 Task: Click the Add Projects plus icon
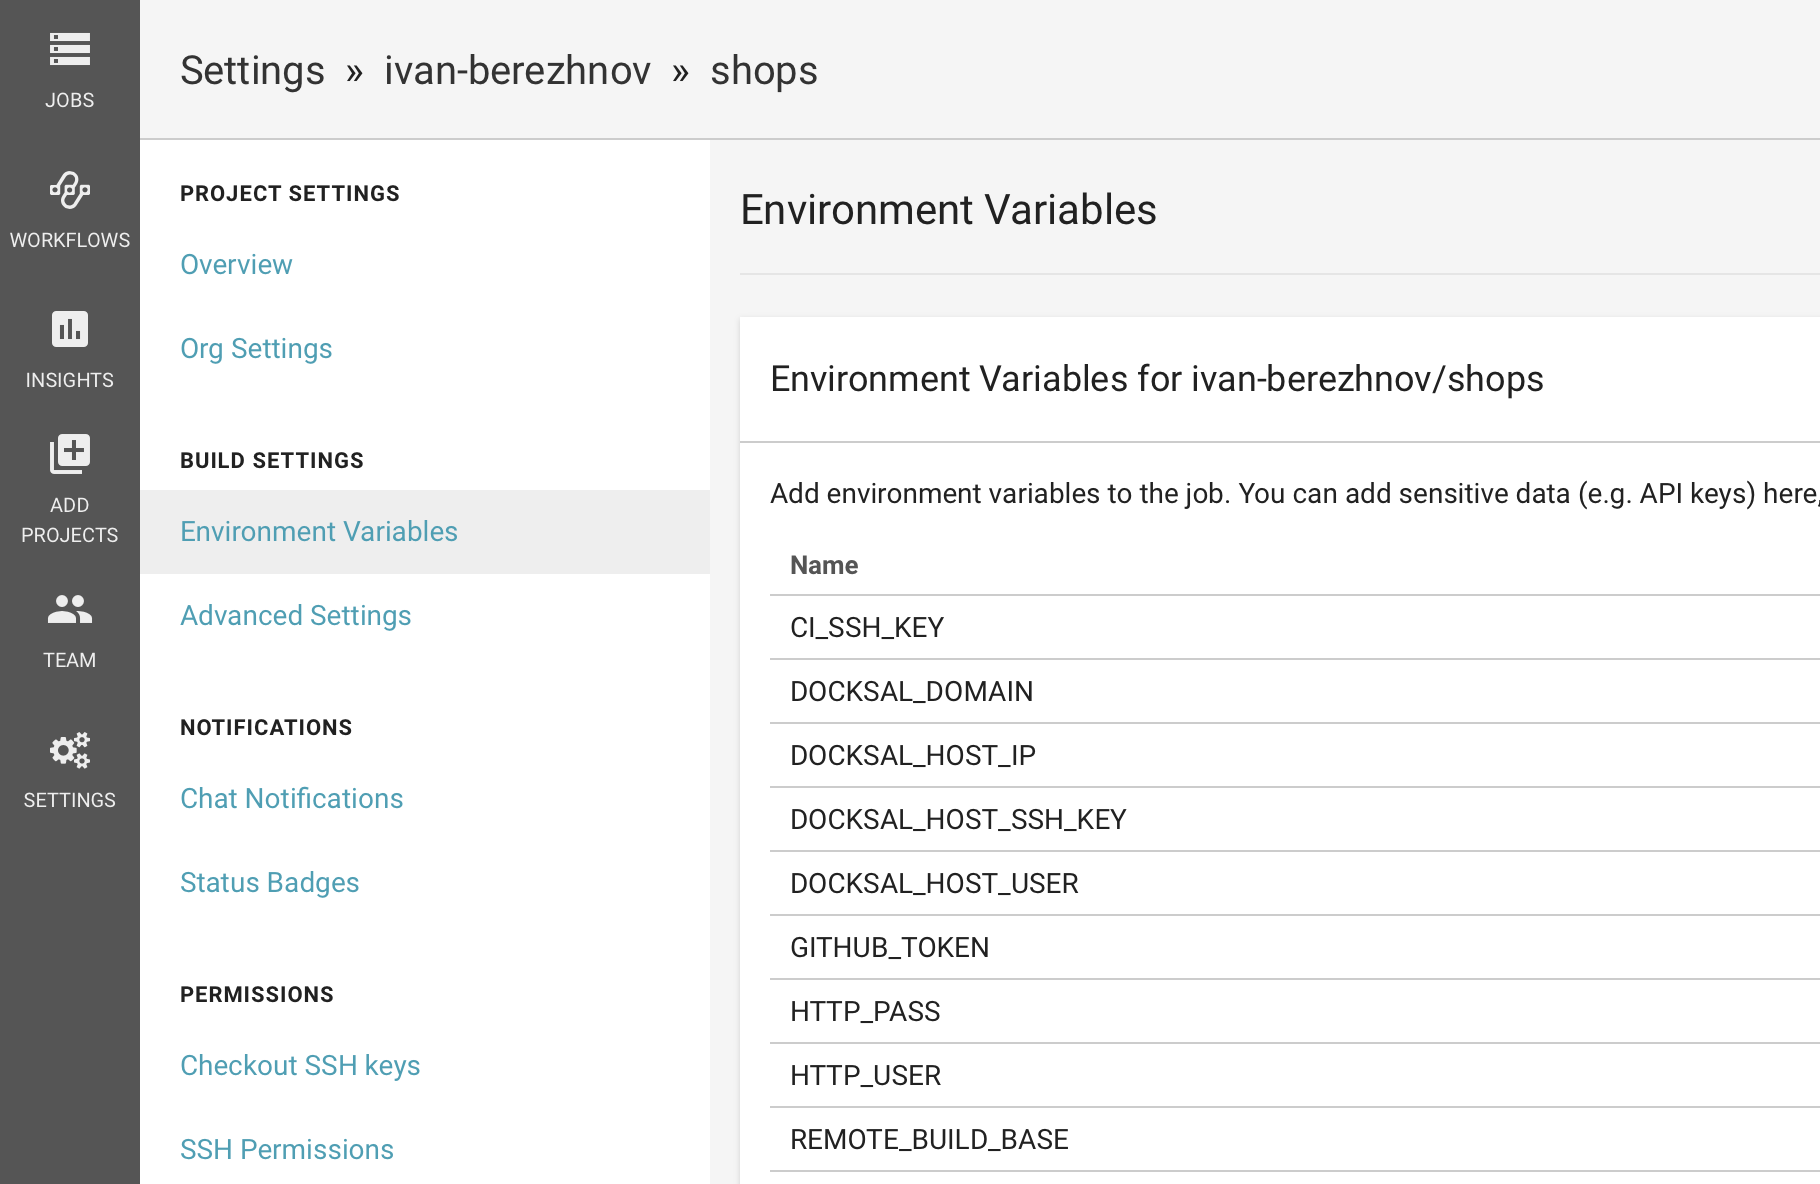click(70, 455)
